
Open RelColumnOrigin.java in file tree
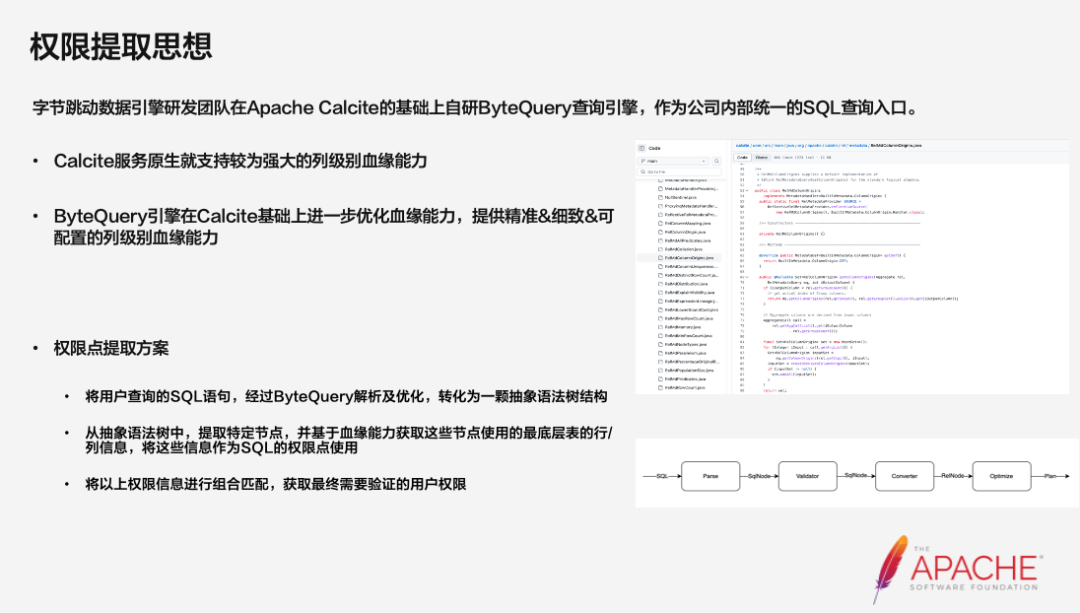[685, 232]
